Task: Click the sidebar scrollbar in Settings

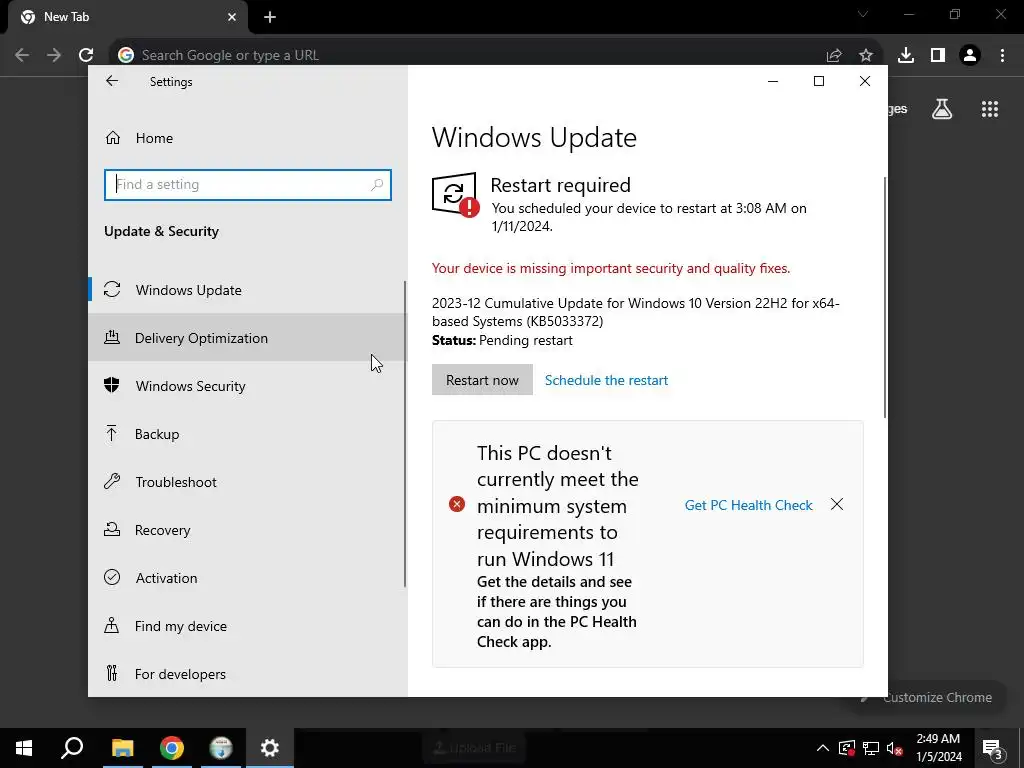Action: pyautogui.click(x=405, y=434)
